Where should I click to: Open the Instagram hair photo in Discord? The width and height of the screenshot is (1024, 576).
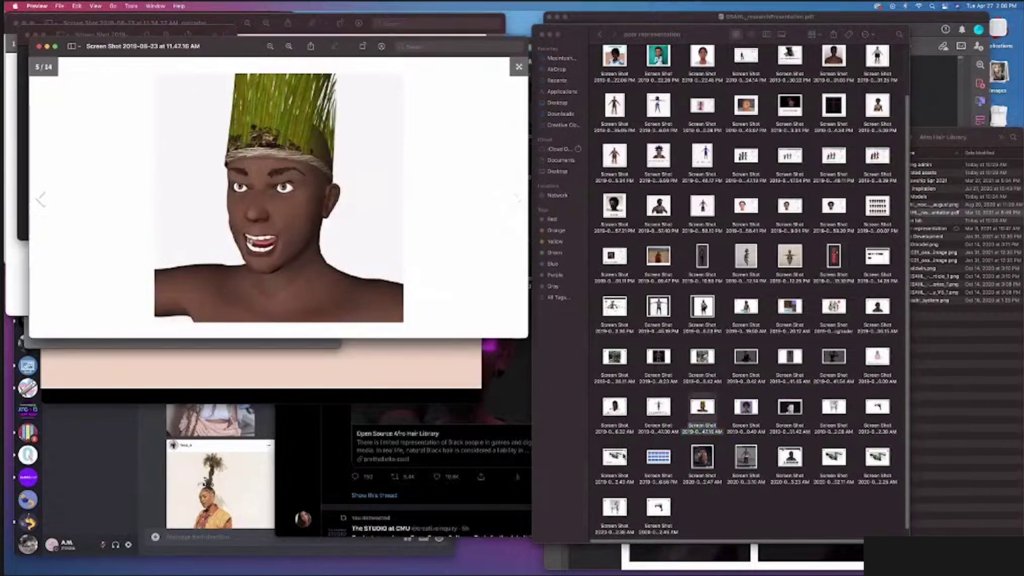220,484
